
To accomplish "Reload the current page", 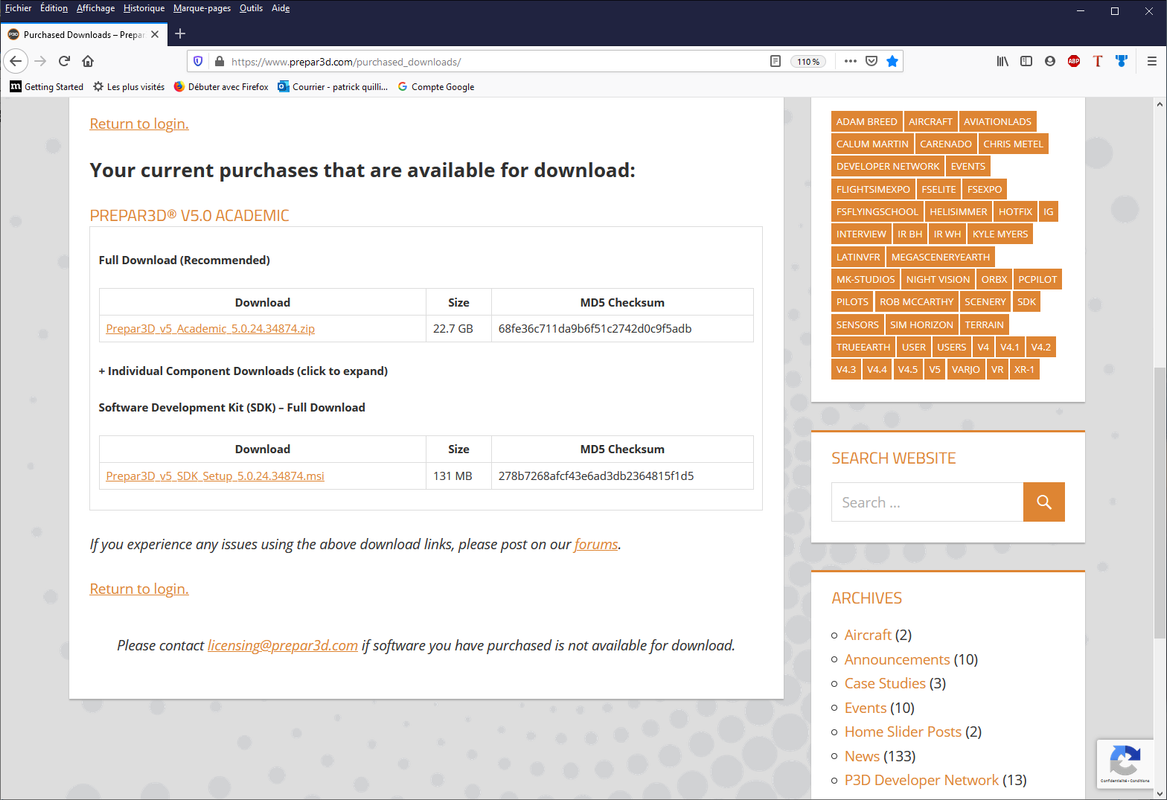I will pos(64,61).
